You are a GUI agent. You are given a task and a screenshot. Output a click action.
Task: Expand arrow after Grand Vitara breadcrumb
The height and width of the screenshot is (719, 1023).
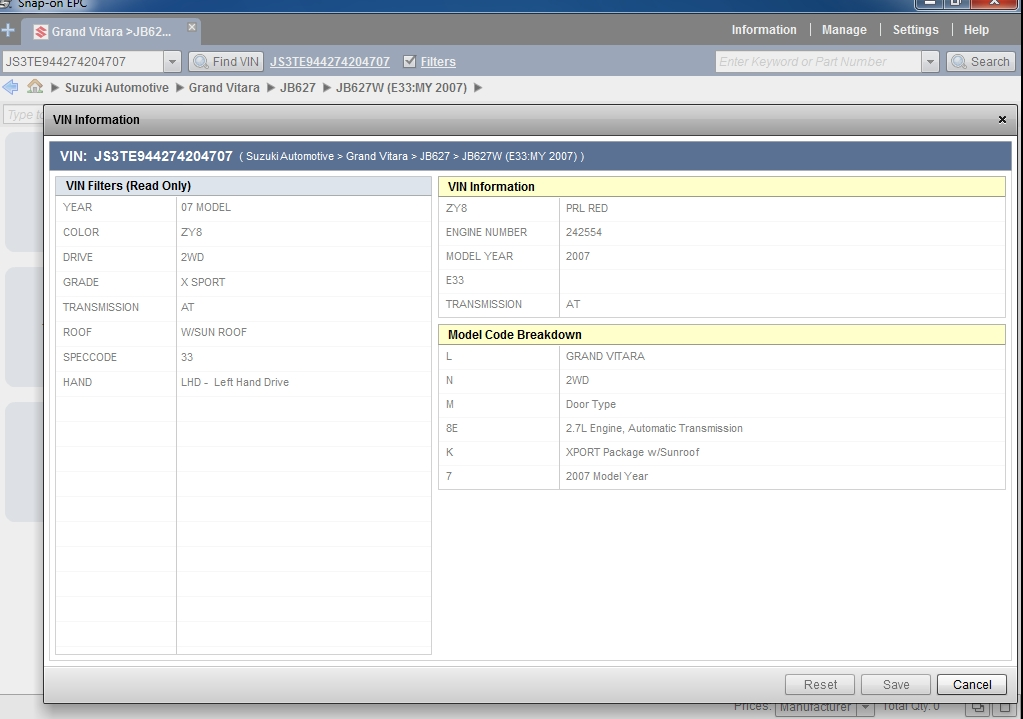271,87
